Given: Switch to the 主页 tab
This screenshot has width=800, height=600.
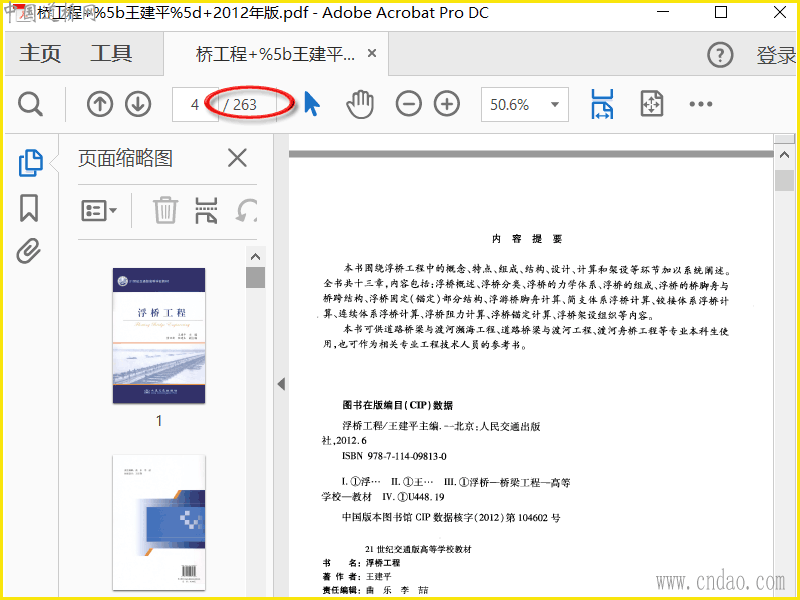Looking at the screenshot, I should pos(40,54).
